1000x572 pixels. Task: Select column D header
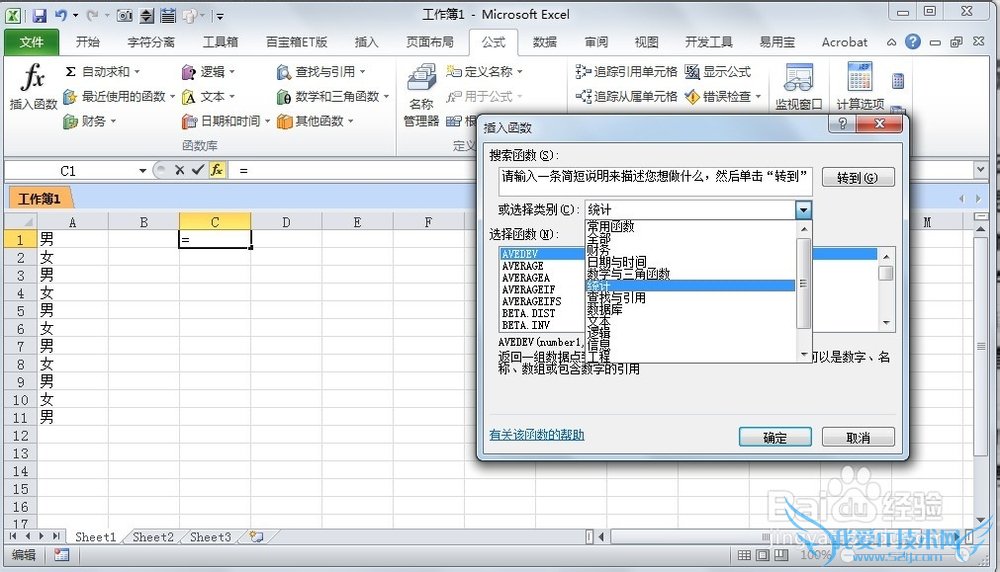coord(286,222)
